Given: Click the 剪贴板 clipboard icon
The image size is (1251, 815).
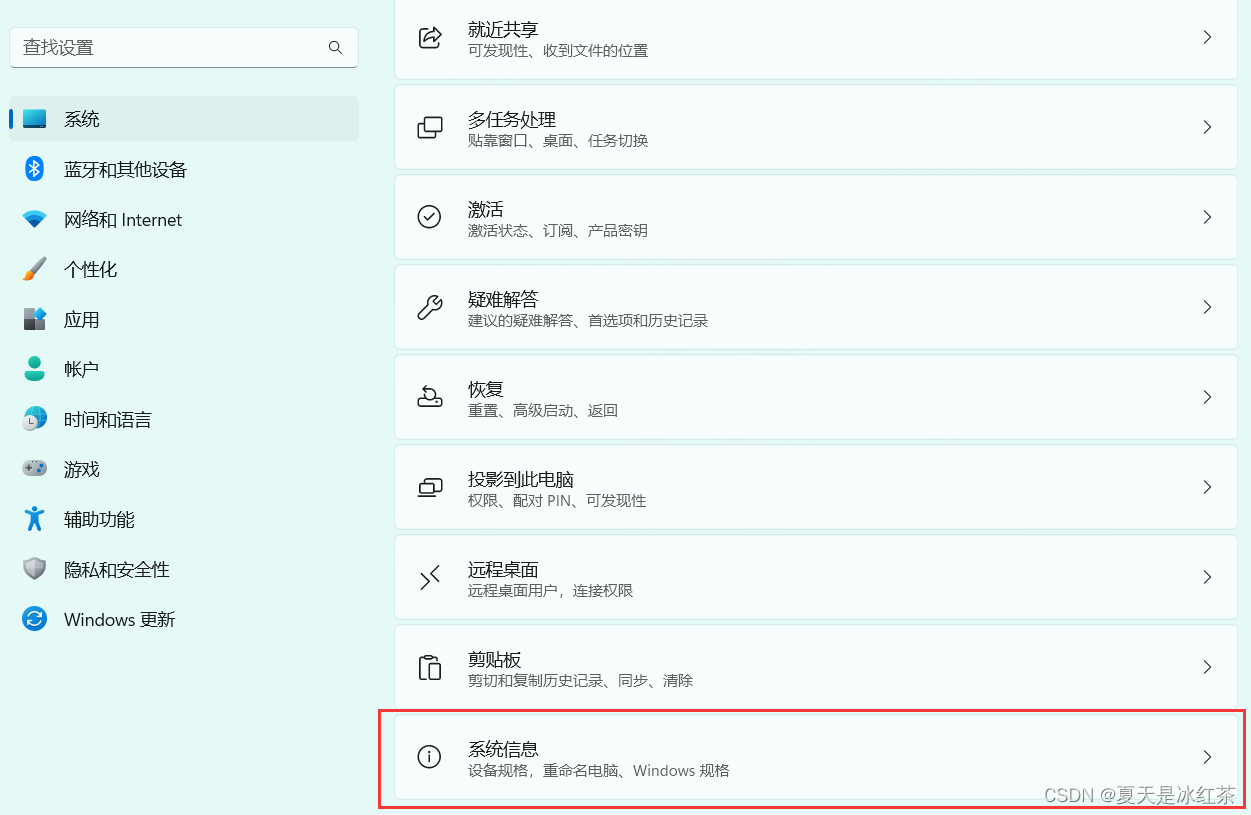Looking at the screenshot, I should (430, 667).
